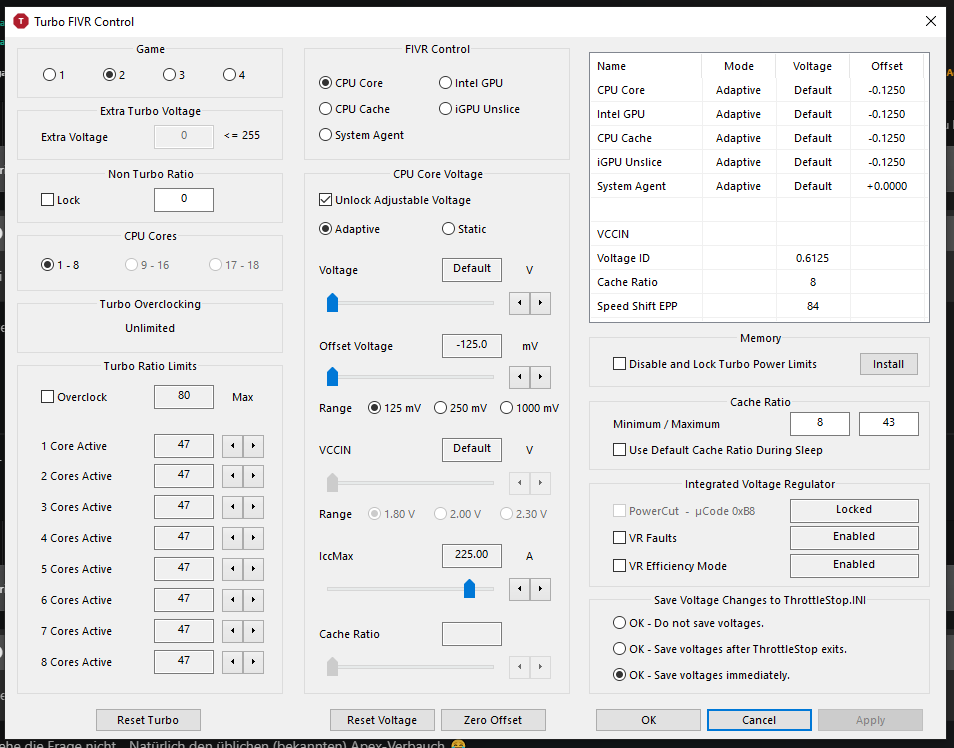This screenshot has height=748, width=954.
Task: Select the CPU Core row in table
Action: click(x=757, y=90)
